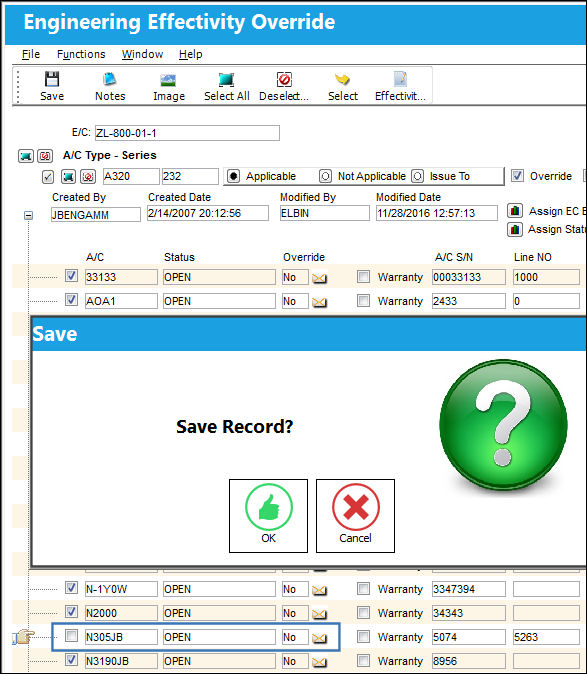Click select-all icon beside A/C Type - Series
The image size is (587, 674).
26,156
